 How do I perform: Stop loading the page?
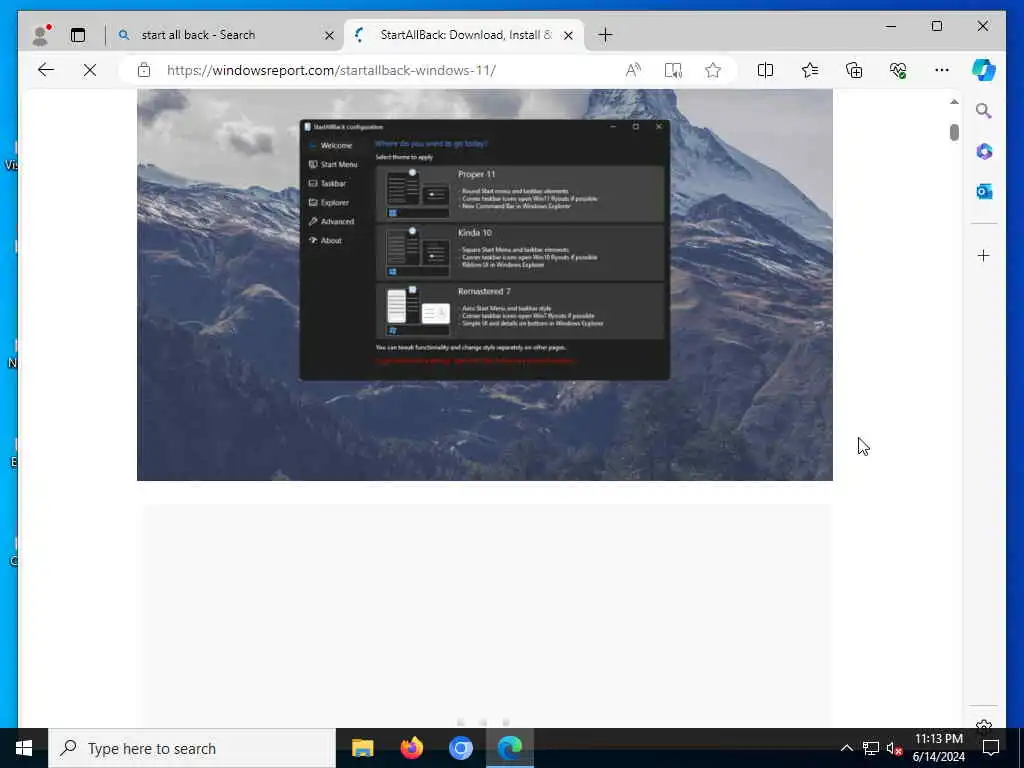[90, 70]
